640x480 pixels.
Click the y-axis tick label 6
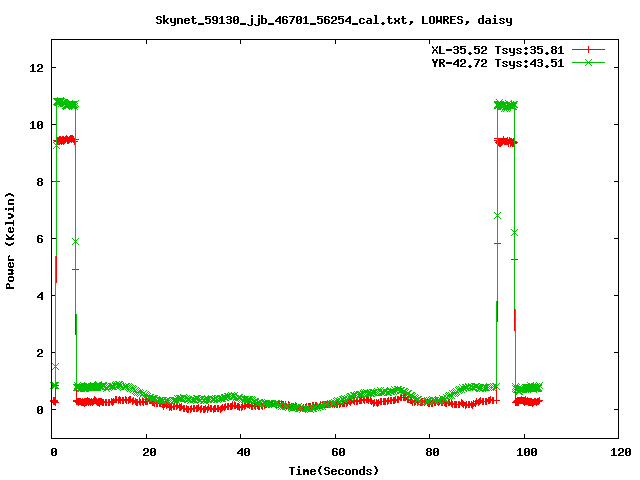(x=40, y=239)
